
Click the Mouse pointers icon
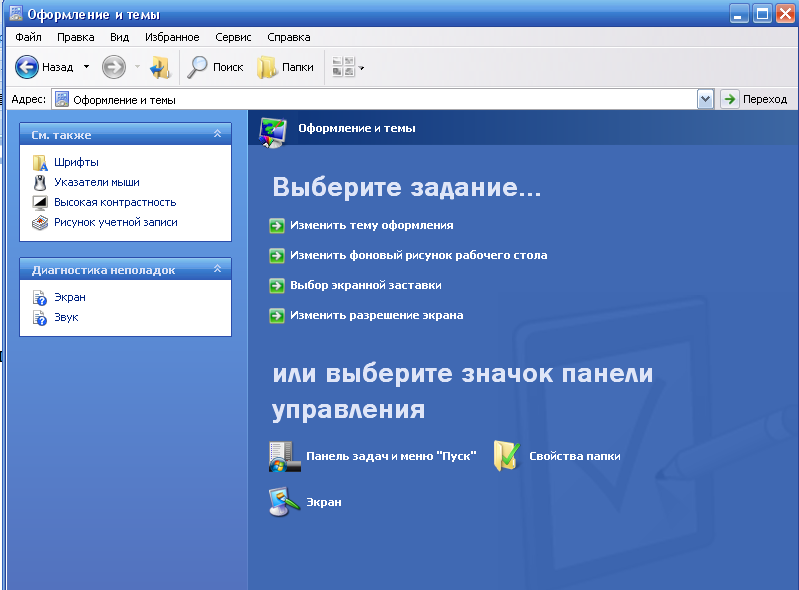click(40, 182)
